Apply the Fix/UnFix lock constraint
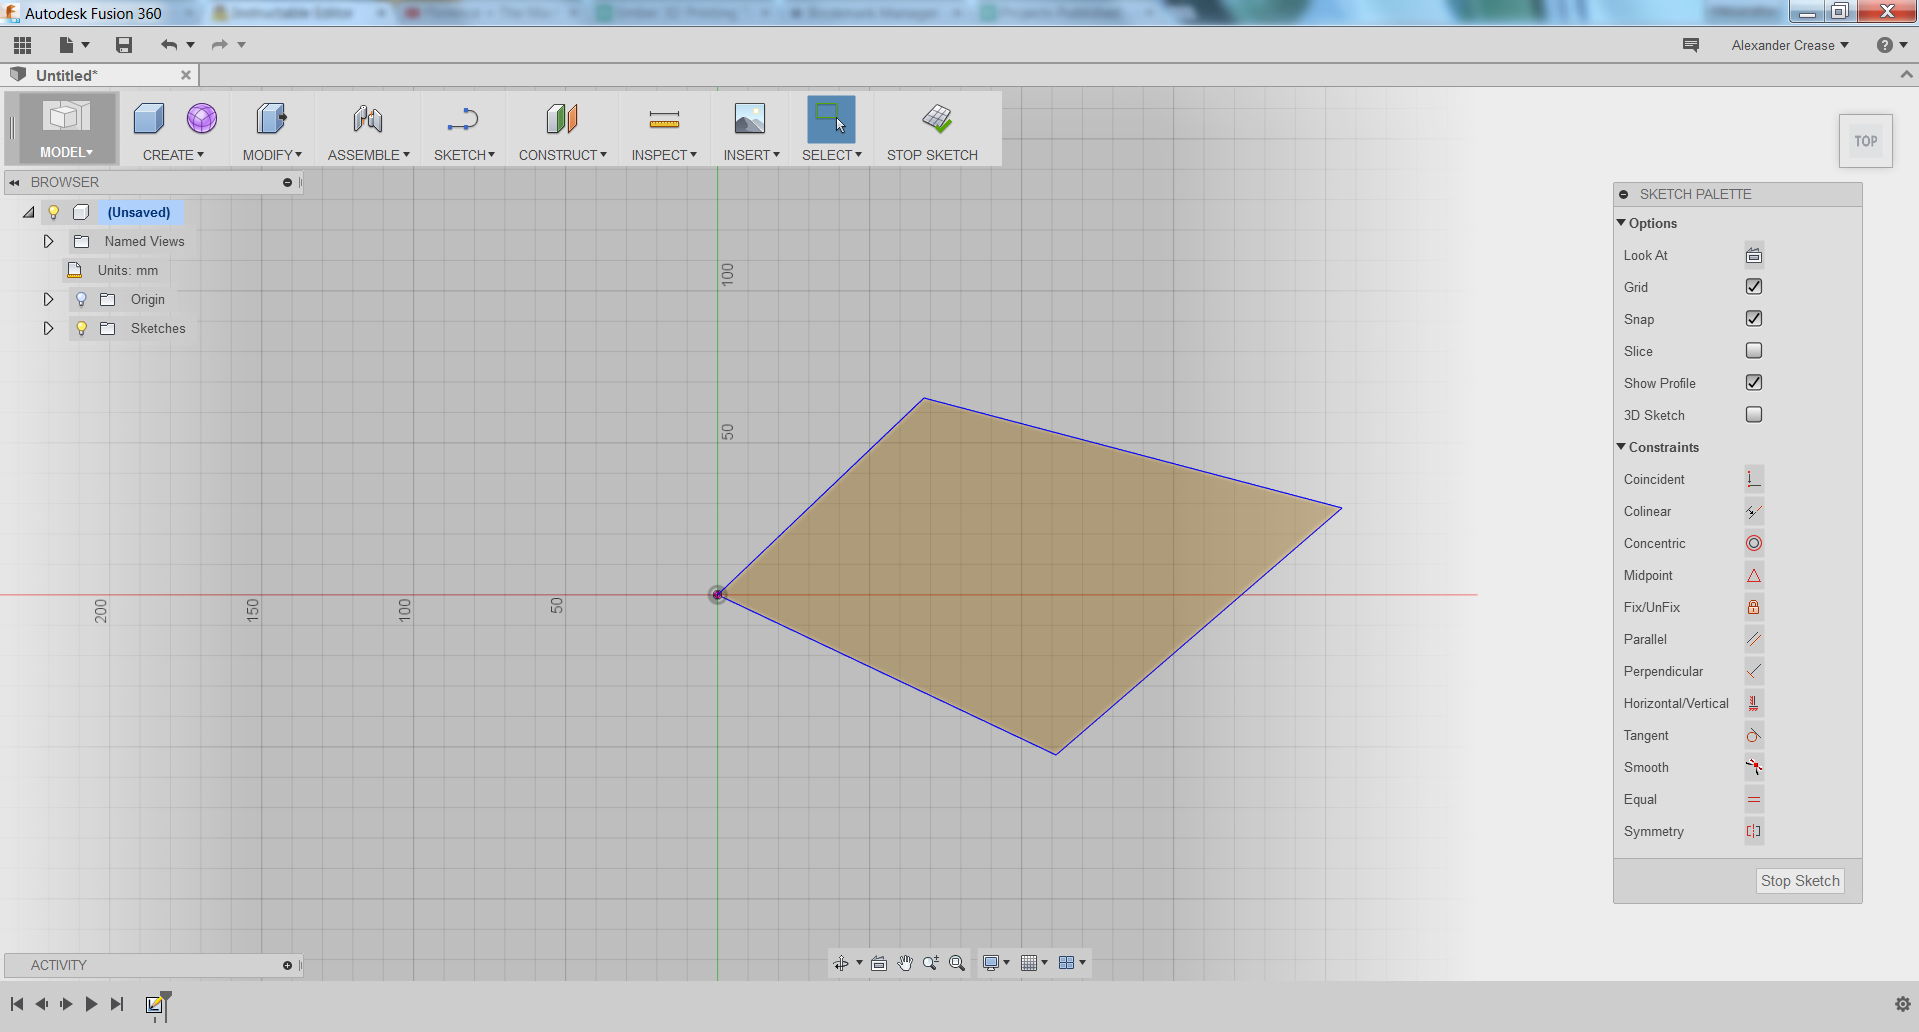Screen dimensions: 1919x1032 point(1754,608)
